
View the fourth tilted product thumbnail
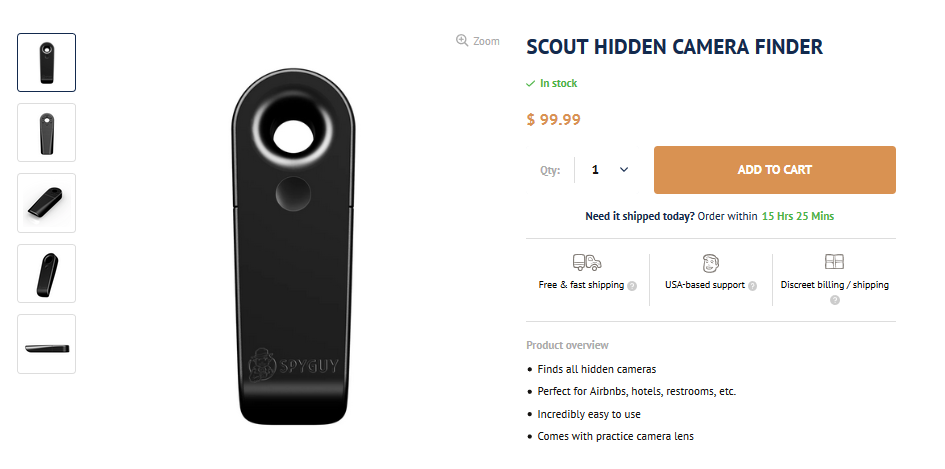click(x=46, y=273)
